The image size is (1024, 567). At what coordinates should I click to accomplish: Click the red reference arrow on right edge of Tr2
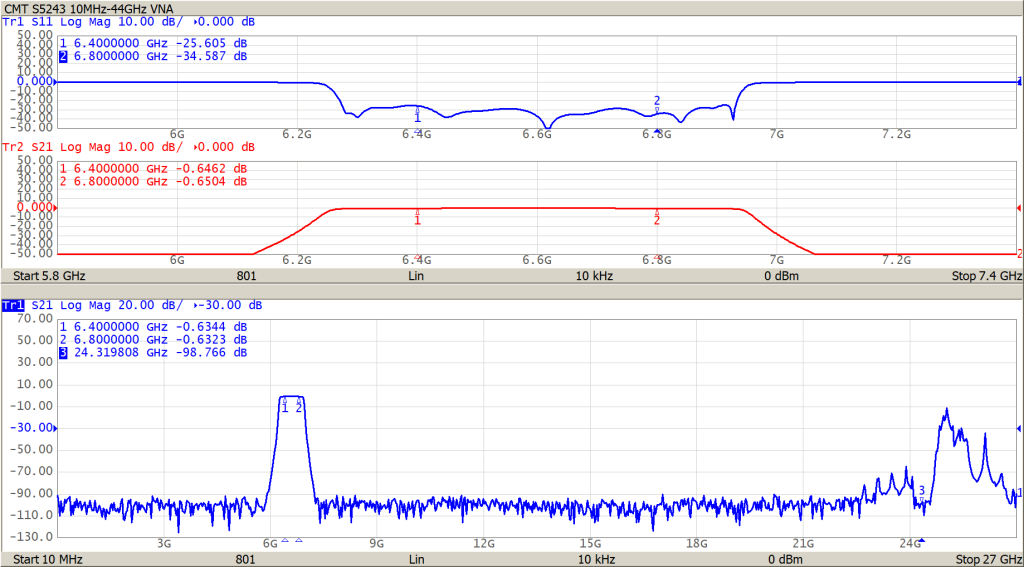pyautogui.click(x=1018, y=208)
